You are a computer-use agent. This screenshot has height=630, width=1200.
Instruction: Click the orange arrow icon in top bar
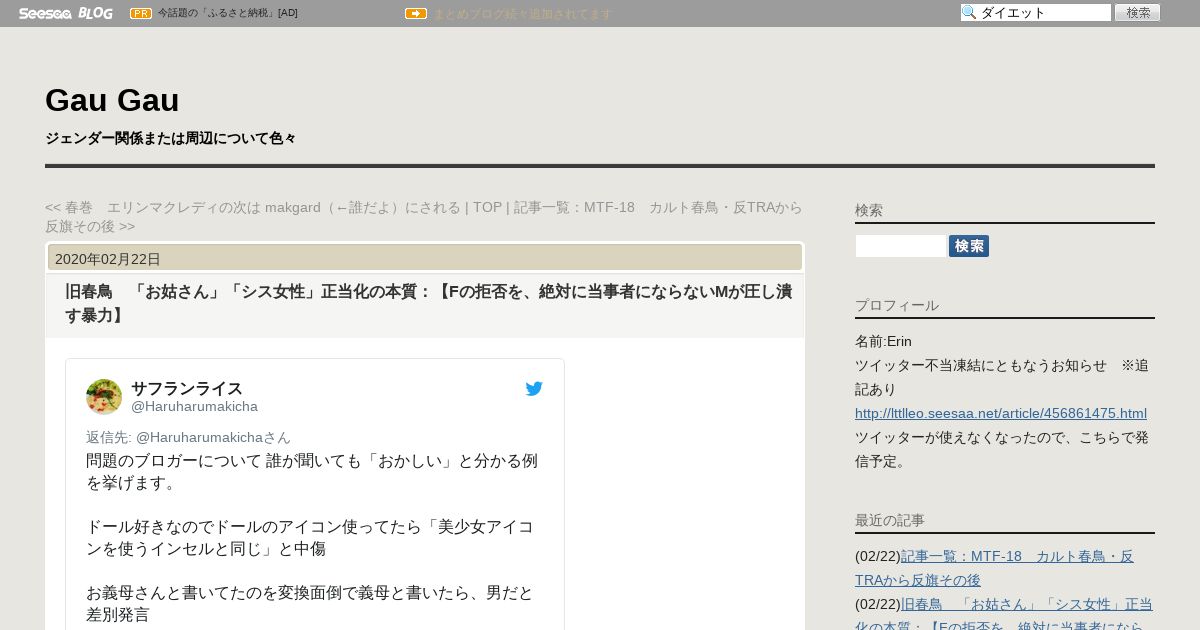coord(416,13)
